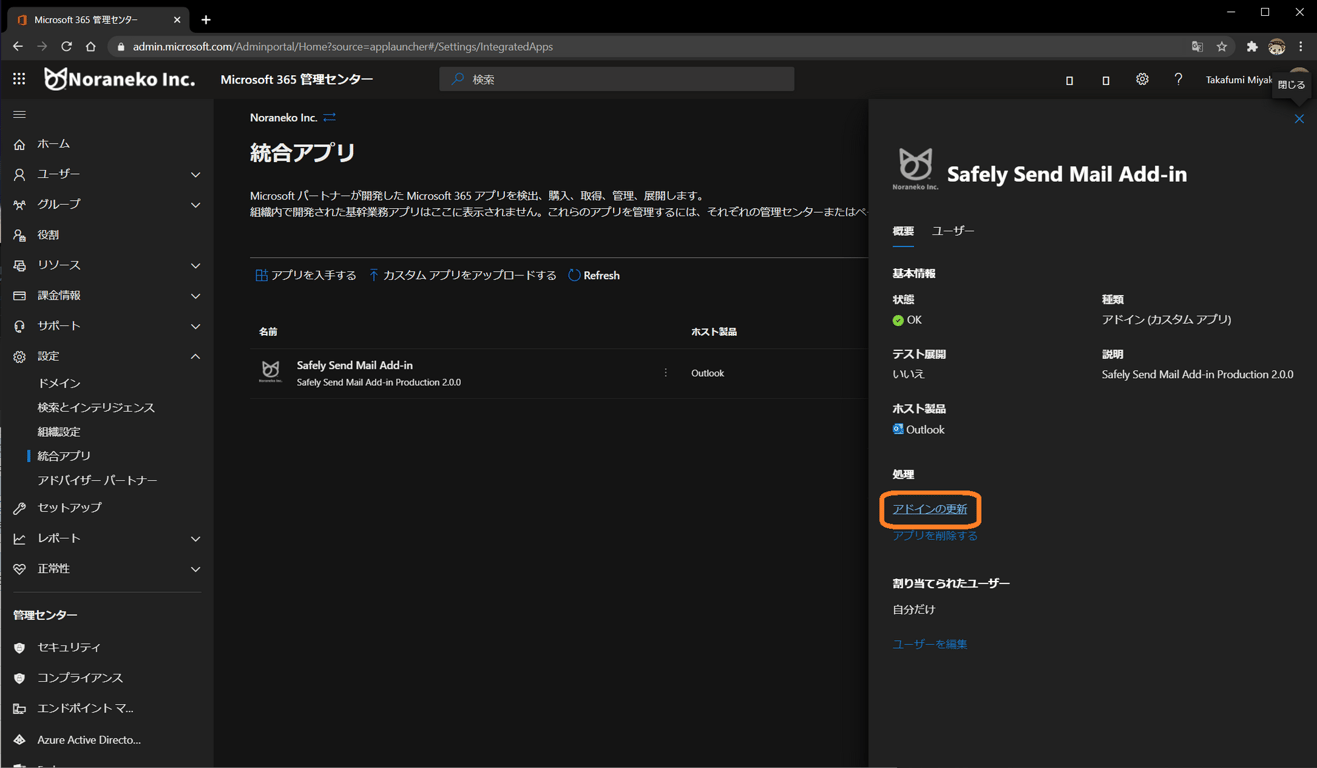Click the translate page icon in address bar
The image size is (1317, 768).
pyautogui.click(x=1197, y=46)
